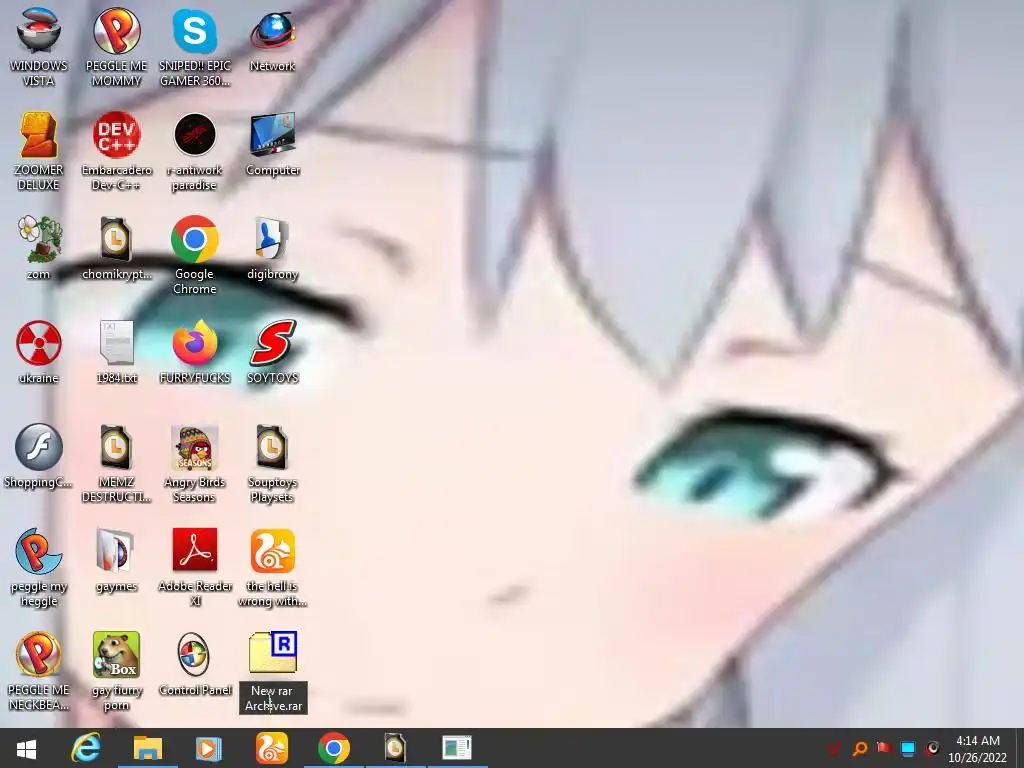The width and height of the screenshot is (1024, 768).
Task: Select the Skype-logo SNIPED!! EPIC GAMER icon
Action: coord(195,46)
